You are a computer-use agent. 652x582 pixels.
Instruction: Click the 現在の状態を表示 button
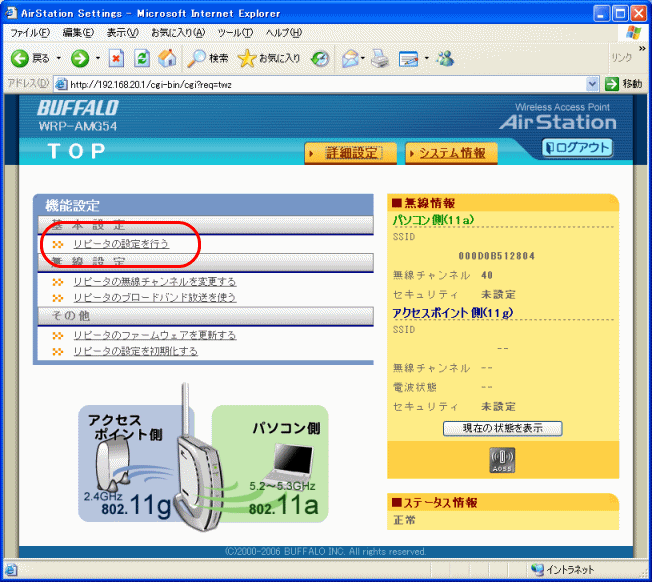502,428
